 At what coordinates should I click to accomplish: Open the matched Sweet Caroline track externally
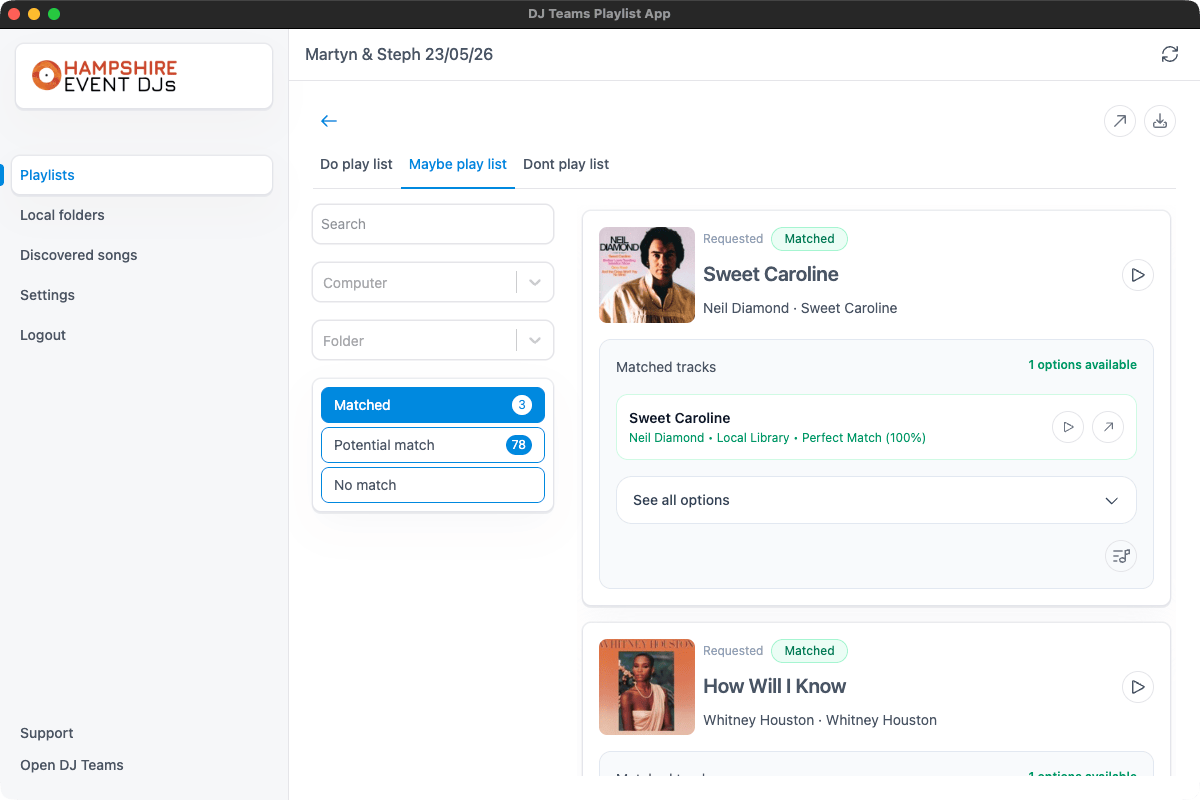[x=1107, y=427]
